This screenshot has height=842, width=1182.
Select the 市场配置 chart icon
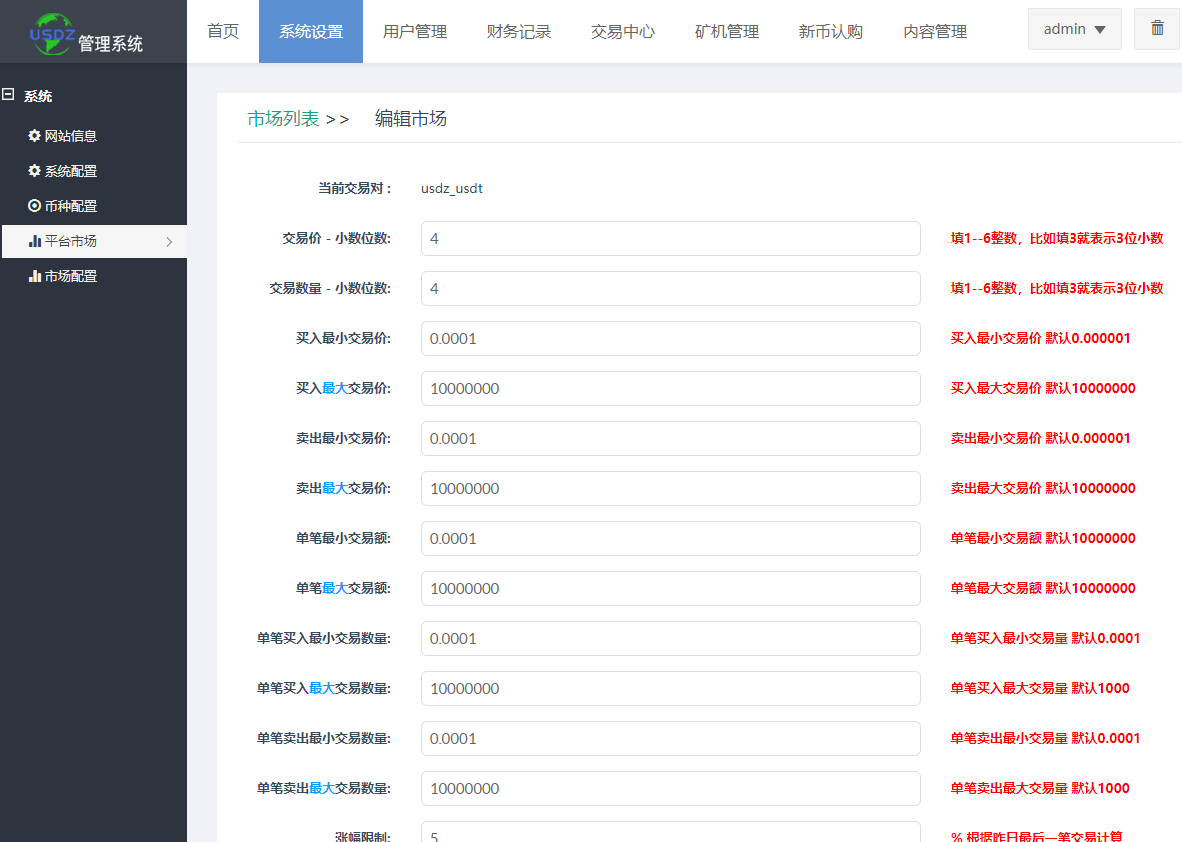[x=36, y=275]
